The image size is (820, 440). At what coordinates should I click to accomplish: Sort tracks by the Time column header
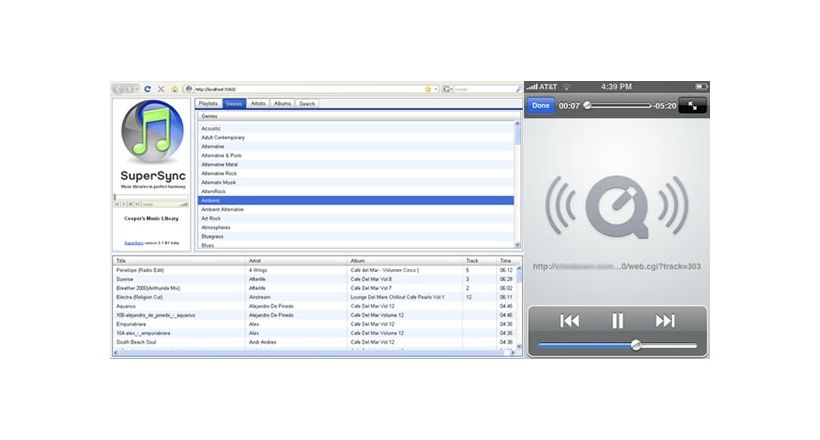coord(506,261)
